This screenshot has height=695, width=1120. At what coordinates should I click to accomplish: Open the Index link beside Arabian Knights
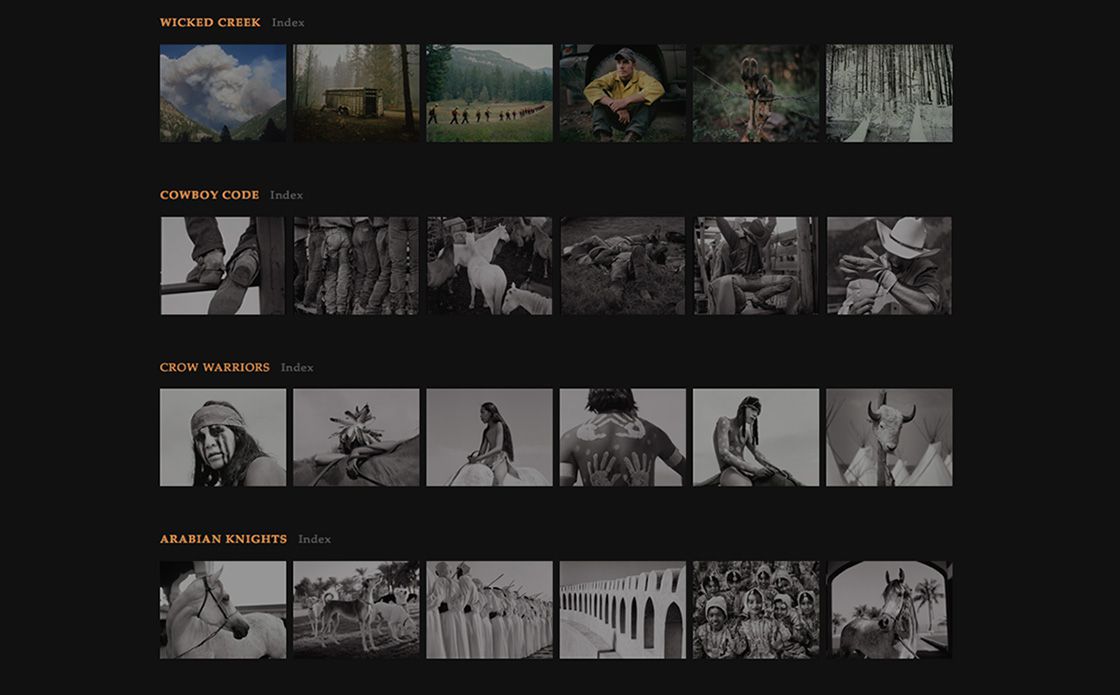[x=314, y=539]
